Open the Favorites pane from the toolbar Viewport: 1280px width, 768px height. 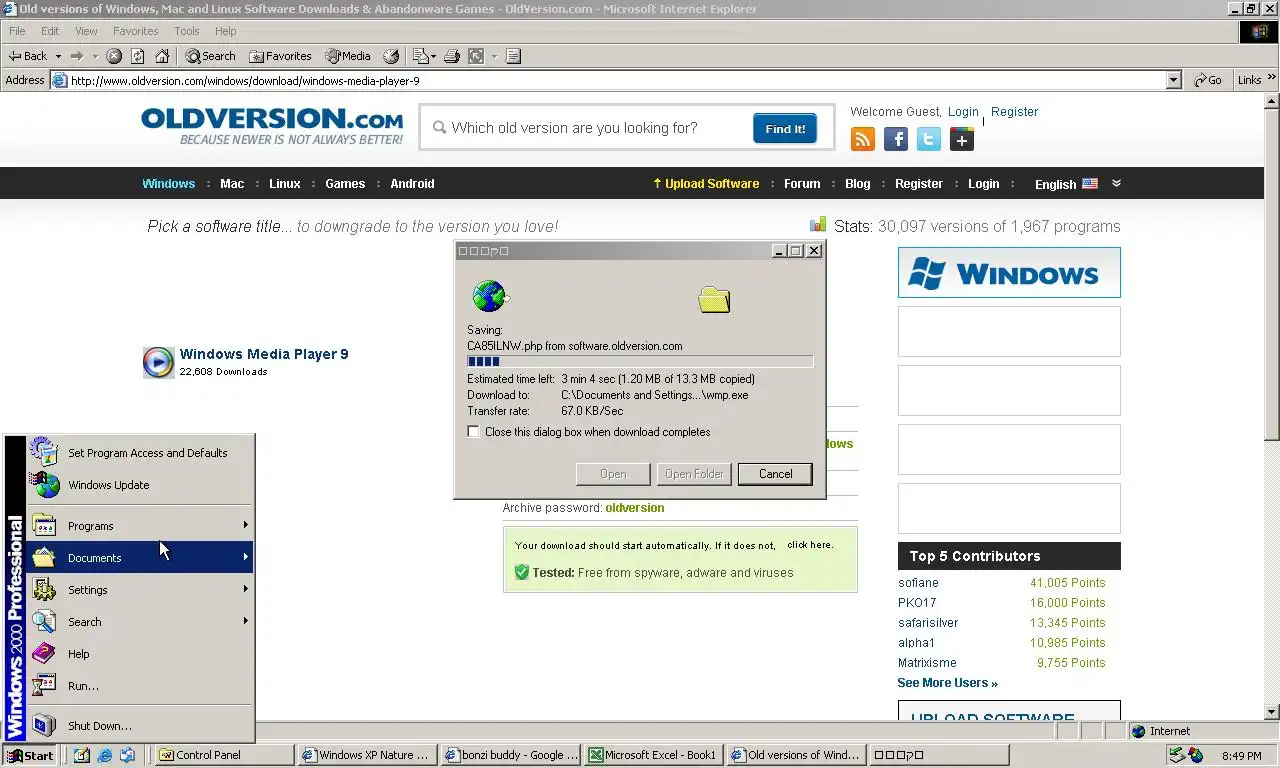point(280,56)
